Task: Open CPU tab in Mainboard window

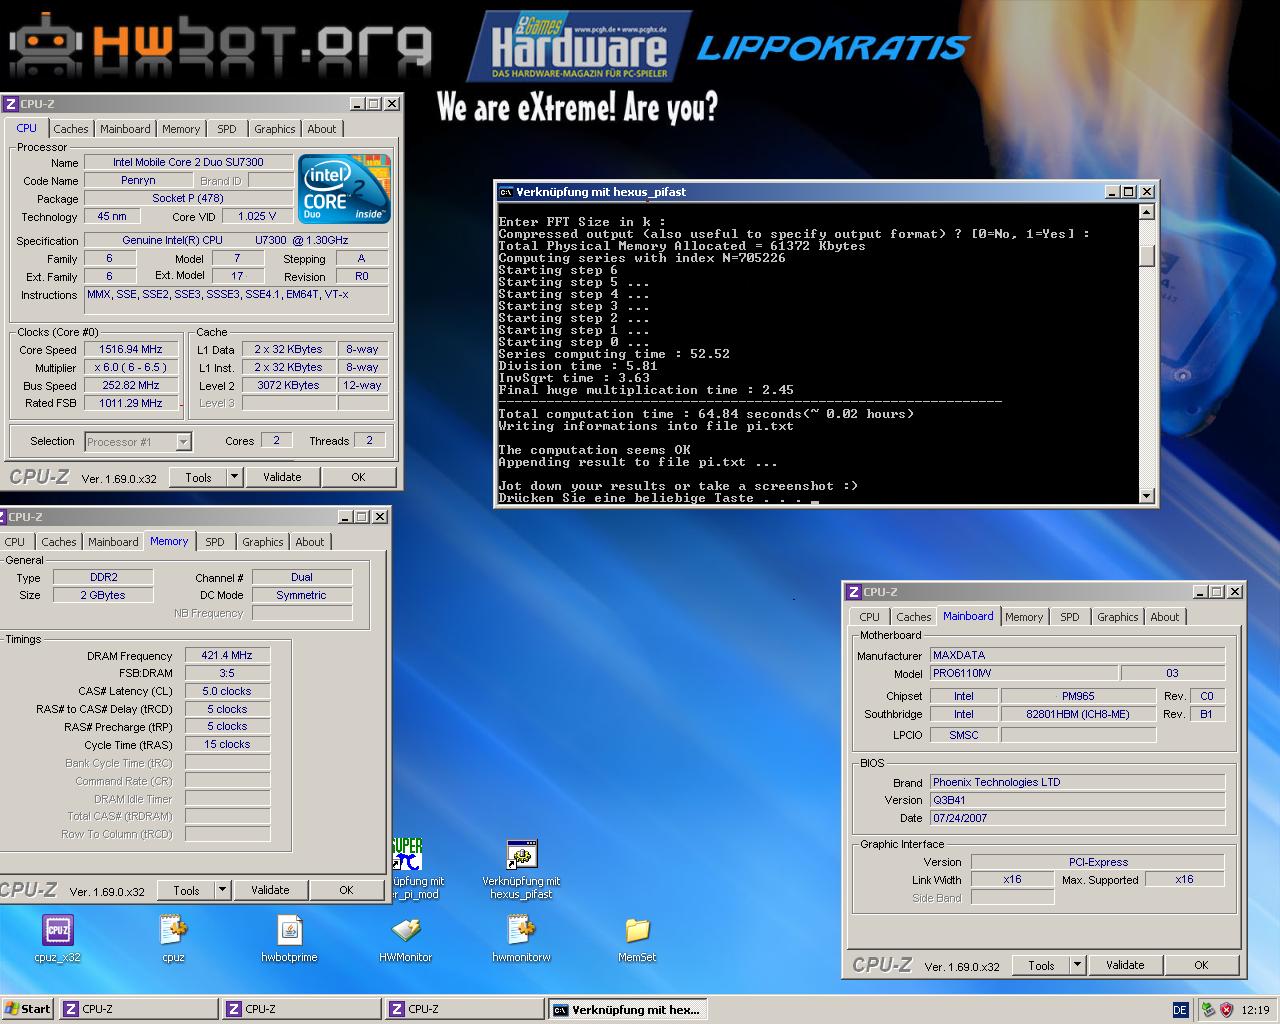Action: (x=870, y=617)
